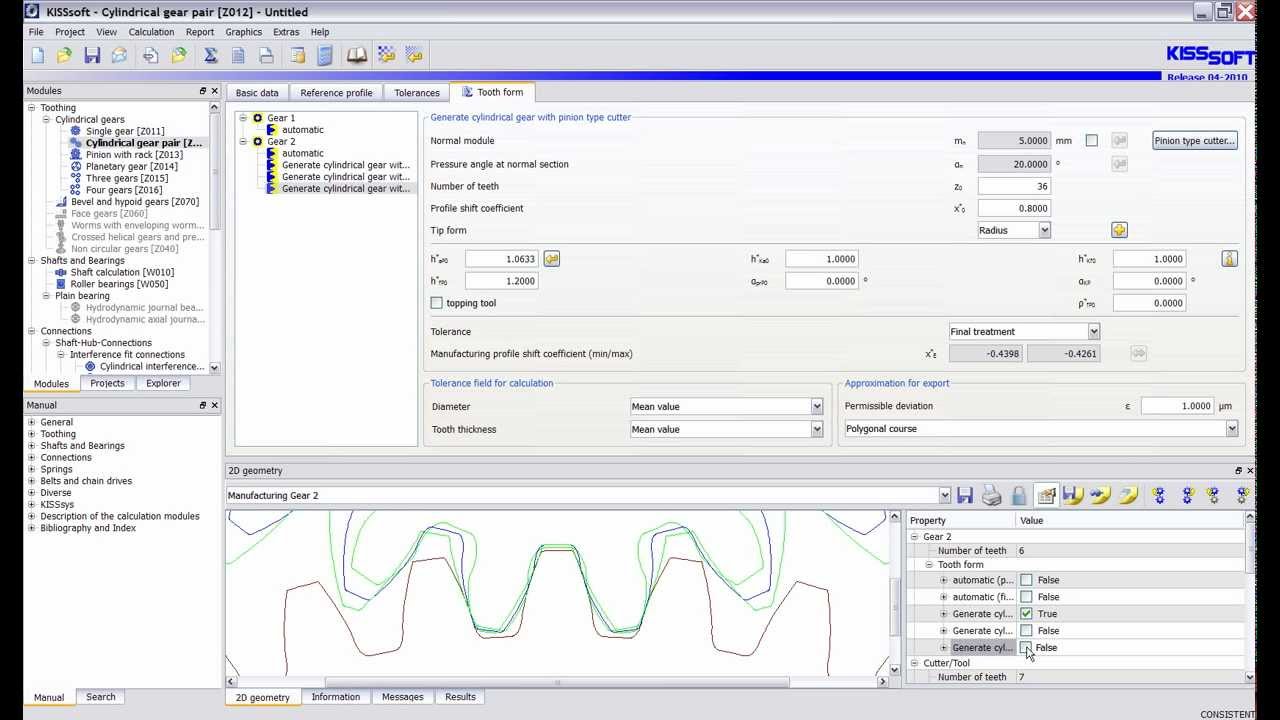Click the Open file folder icon in main toolbar
The image size is (1280, 720).
pos(64,55)
